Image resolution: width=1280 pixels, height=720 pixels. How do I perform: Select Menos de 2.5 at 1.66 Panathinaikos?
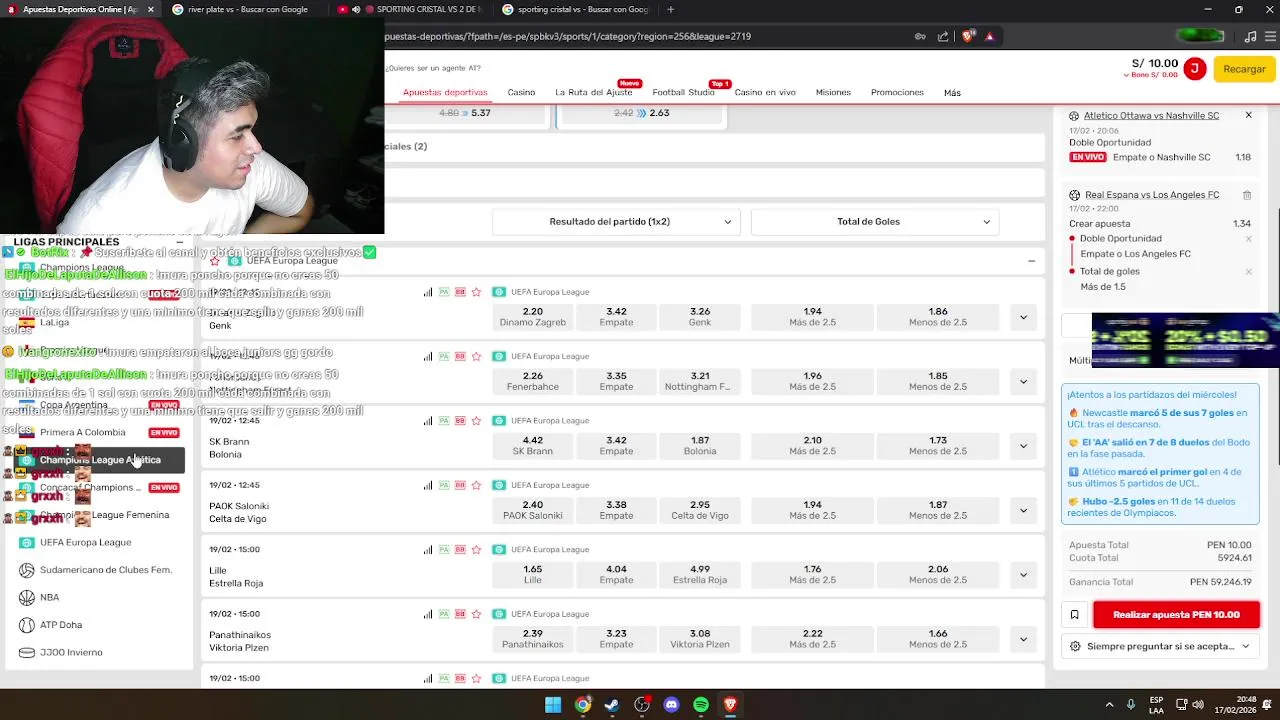[x=938, y=639]
